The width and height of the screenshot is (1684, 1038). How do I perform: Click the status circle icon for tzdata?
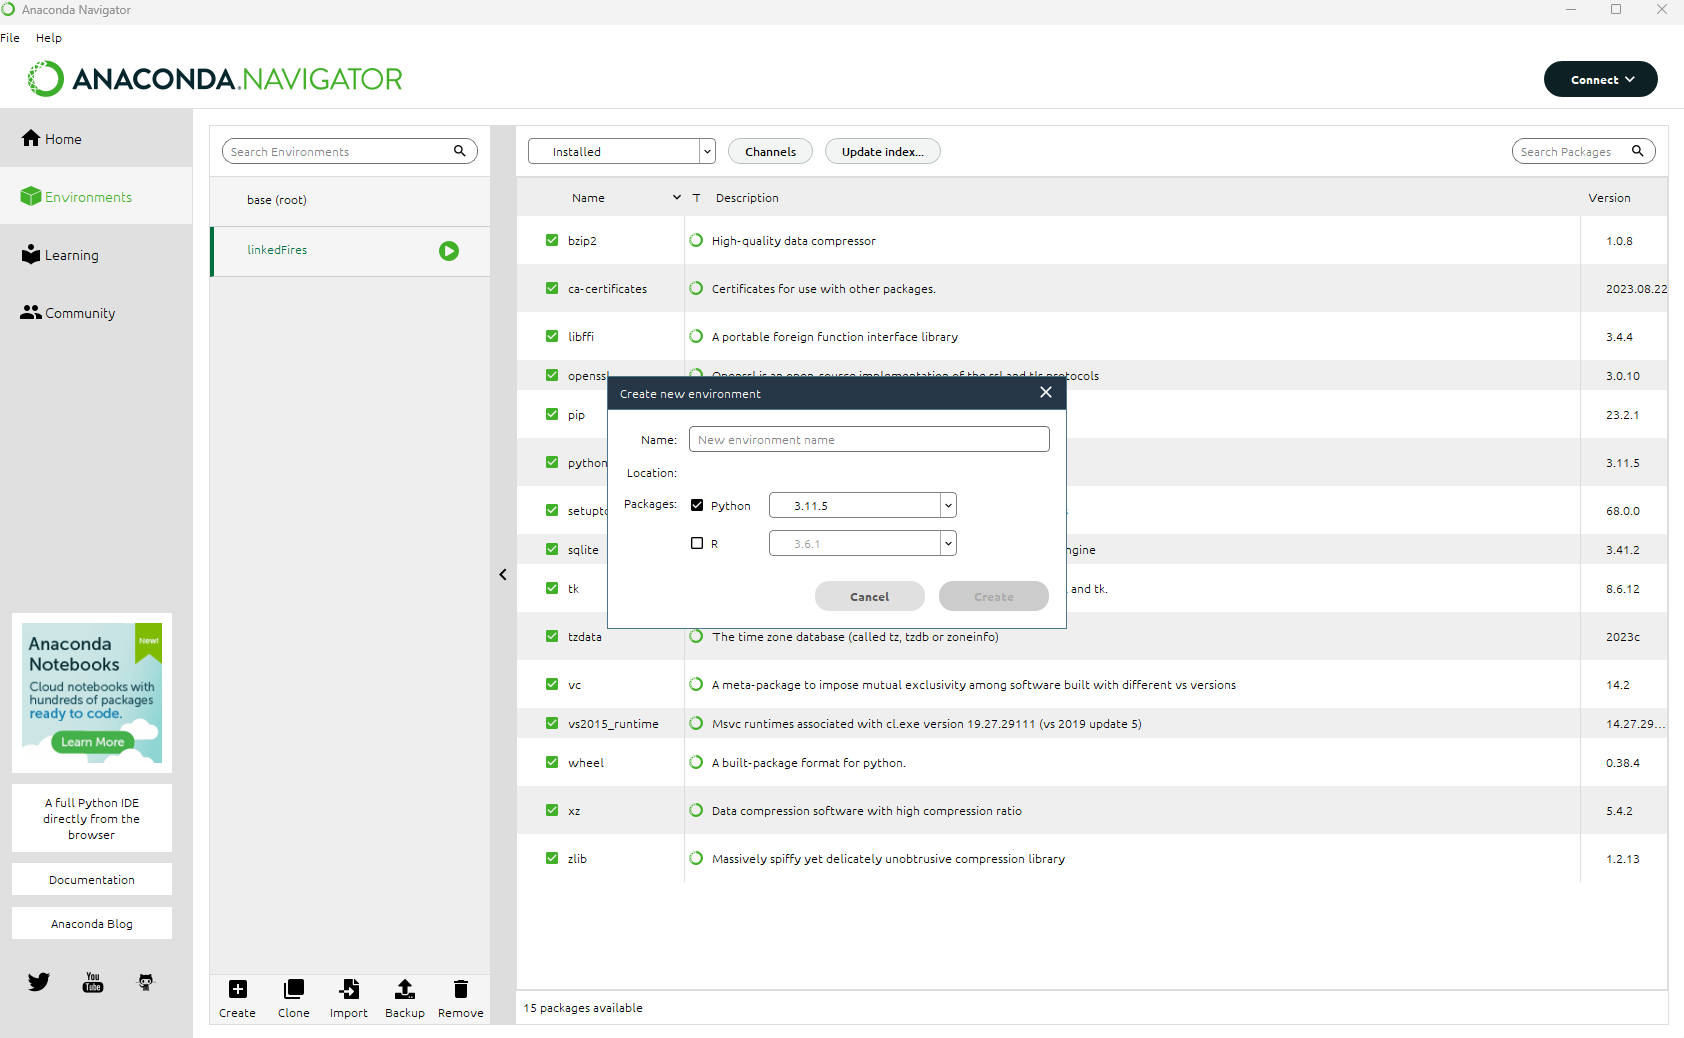coord(696,636)
